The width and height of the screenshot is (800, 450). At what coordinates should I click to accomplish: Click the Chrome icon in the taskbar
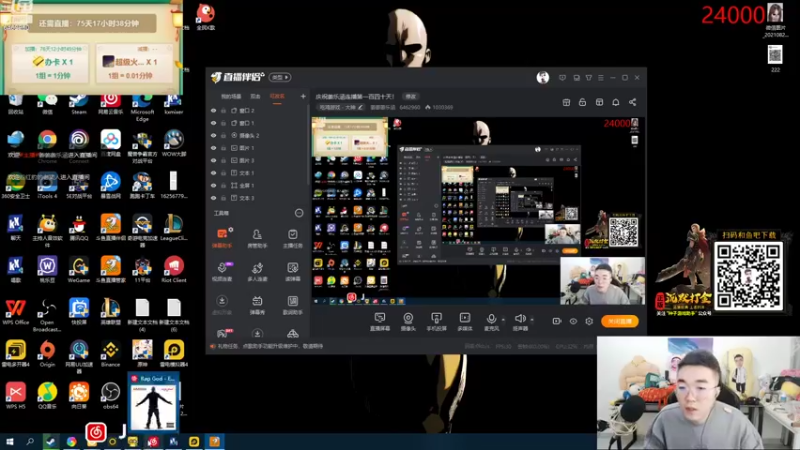tap(71, 441)
